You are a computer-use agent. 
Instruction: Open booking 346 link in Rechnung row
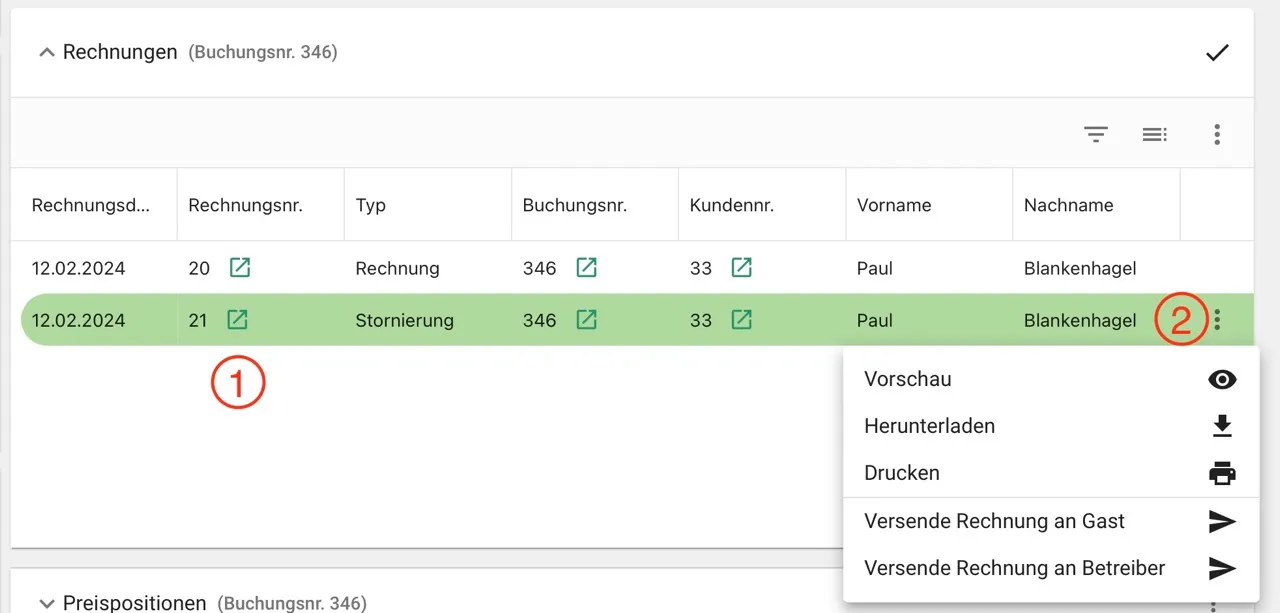587,268
